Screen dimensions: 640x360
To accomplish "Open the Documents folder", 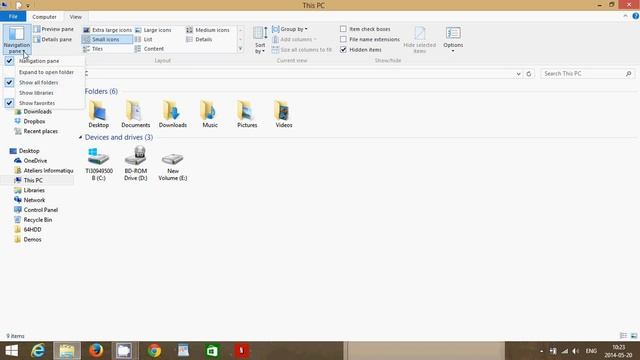I will 136,114.
